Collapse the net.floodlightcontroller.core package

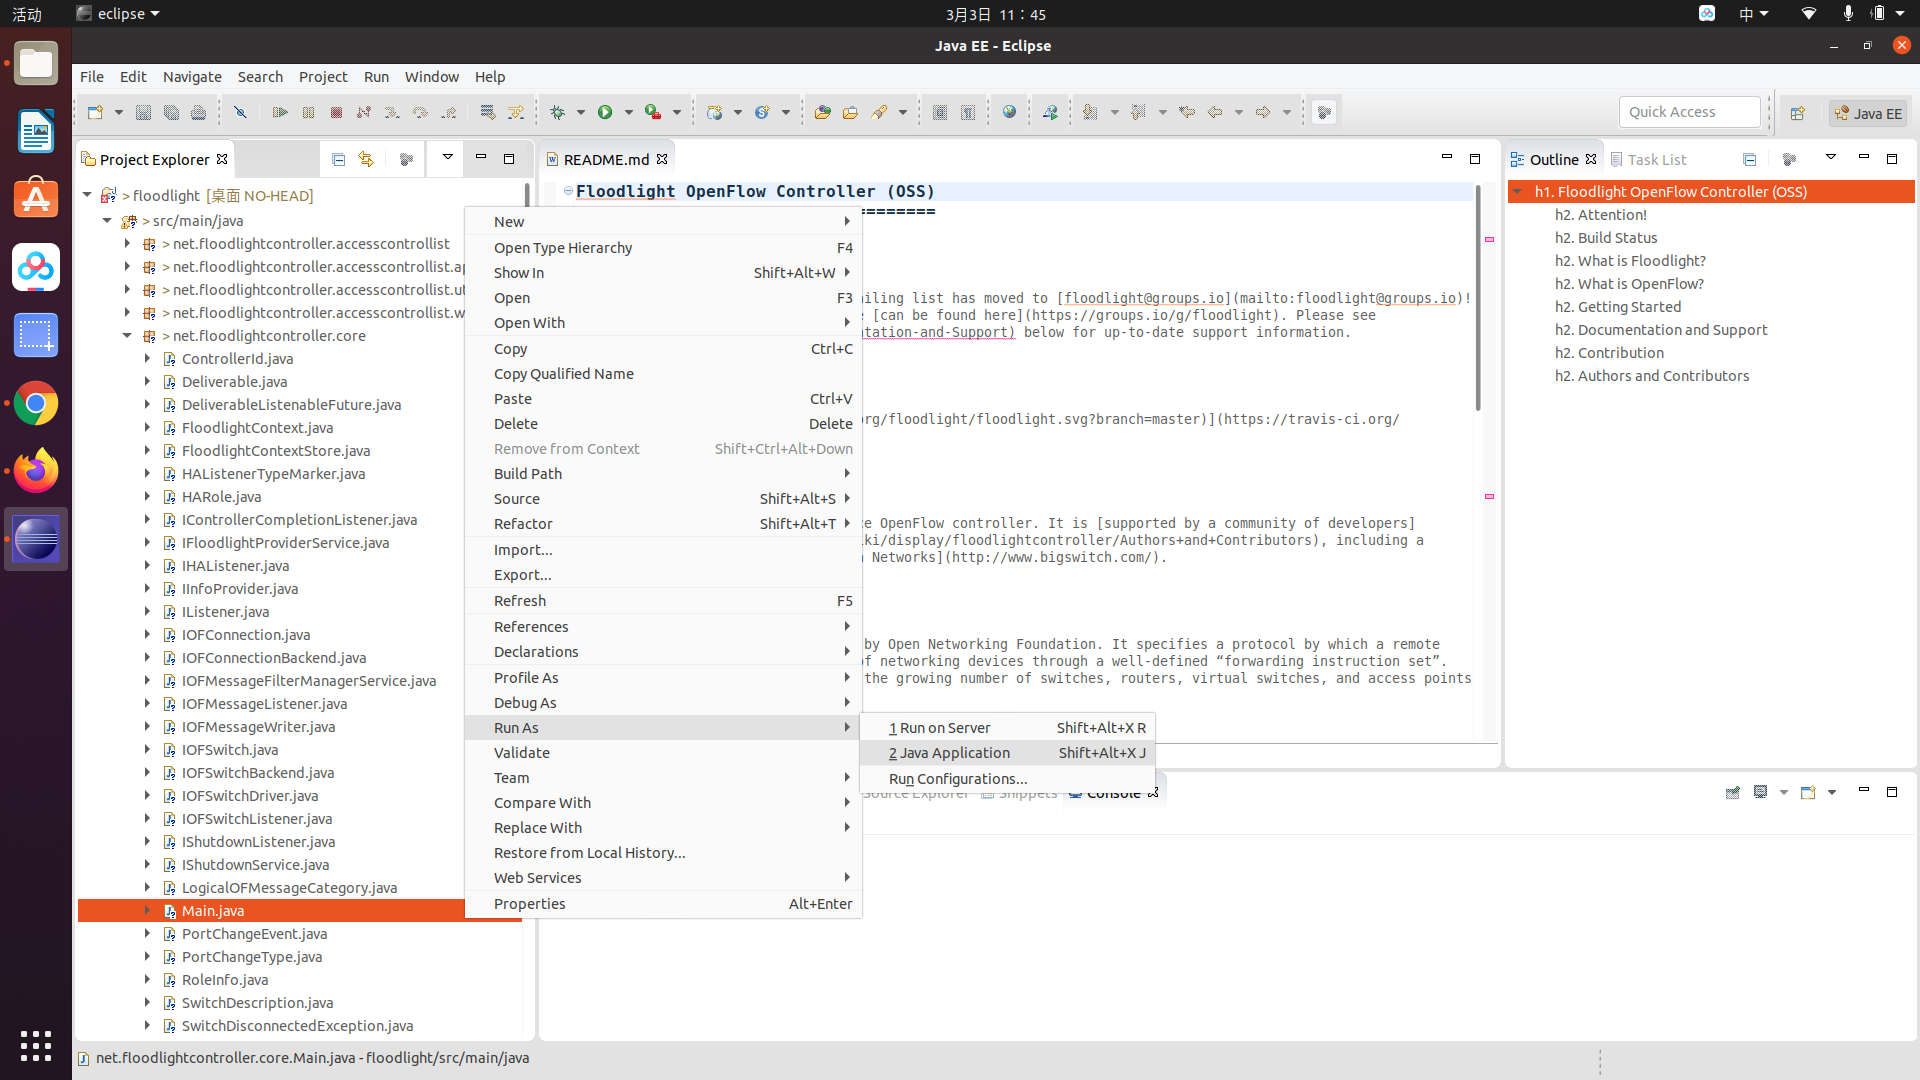[x=127, y=336]
